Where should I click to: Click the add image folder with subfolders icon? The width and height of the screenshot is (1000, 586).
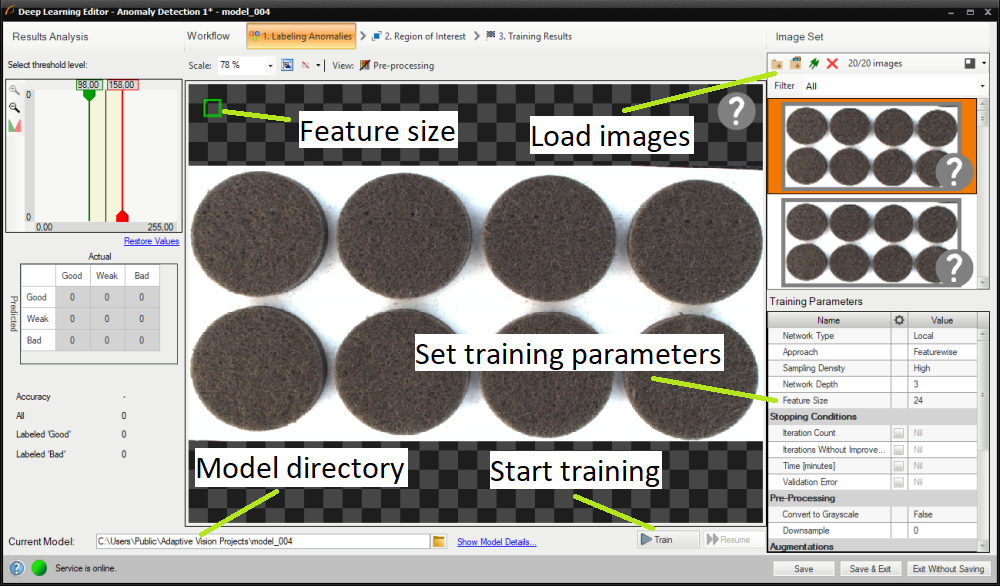click(795, 64)
